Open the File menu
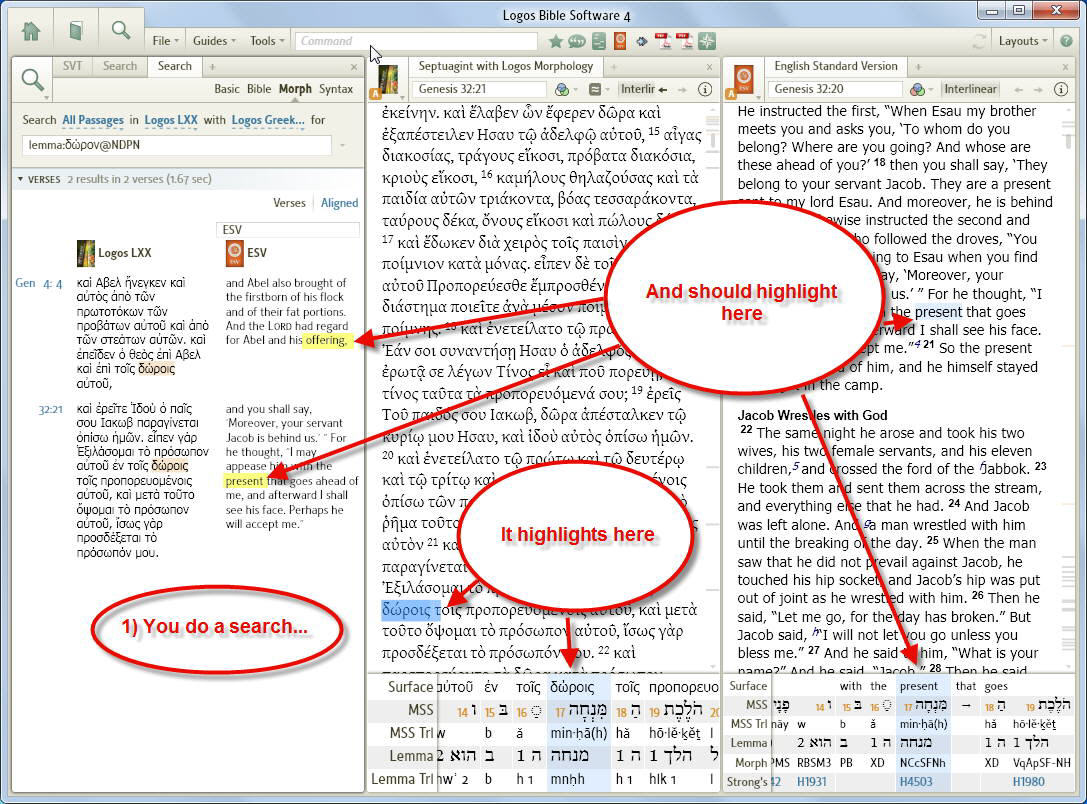 [165, 41]
